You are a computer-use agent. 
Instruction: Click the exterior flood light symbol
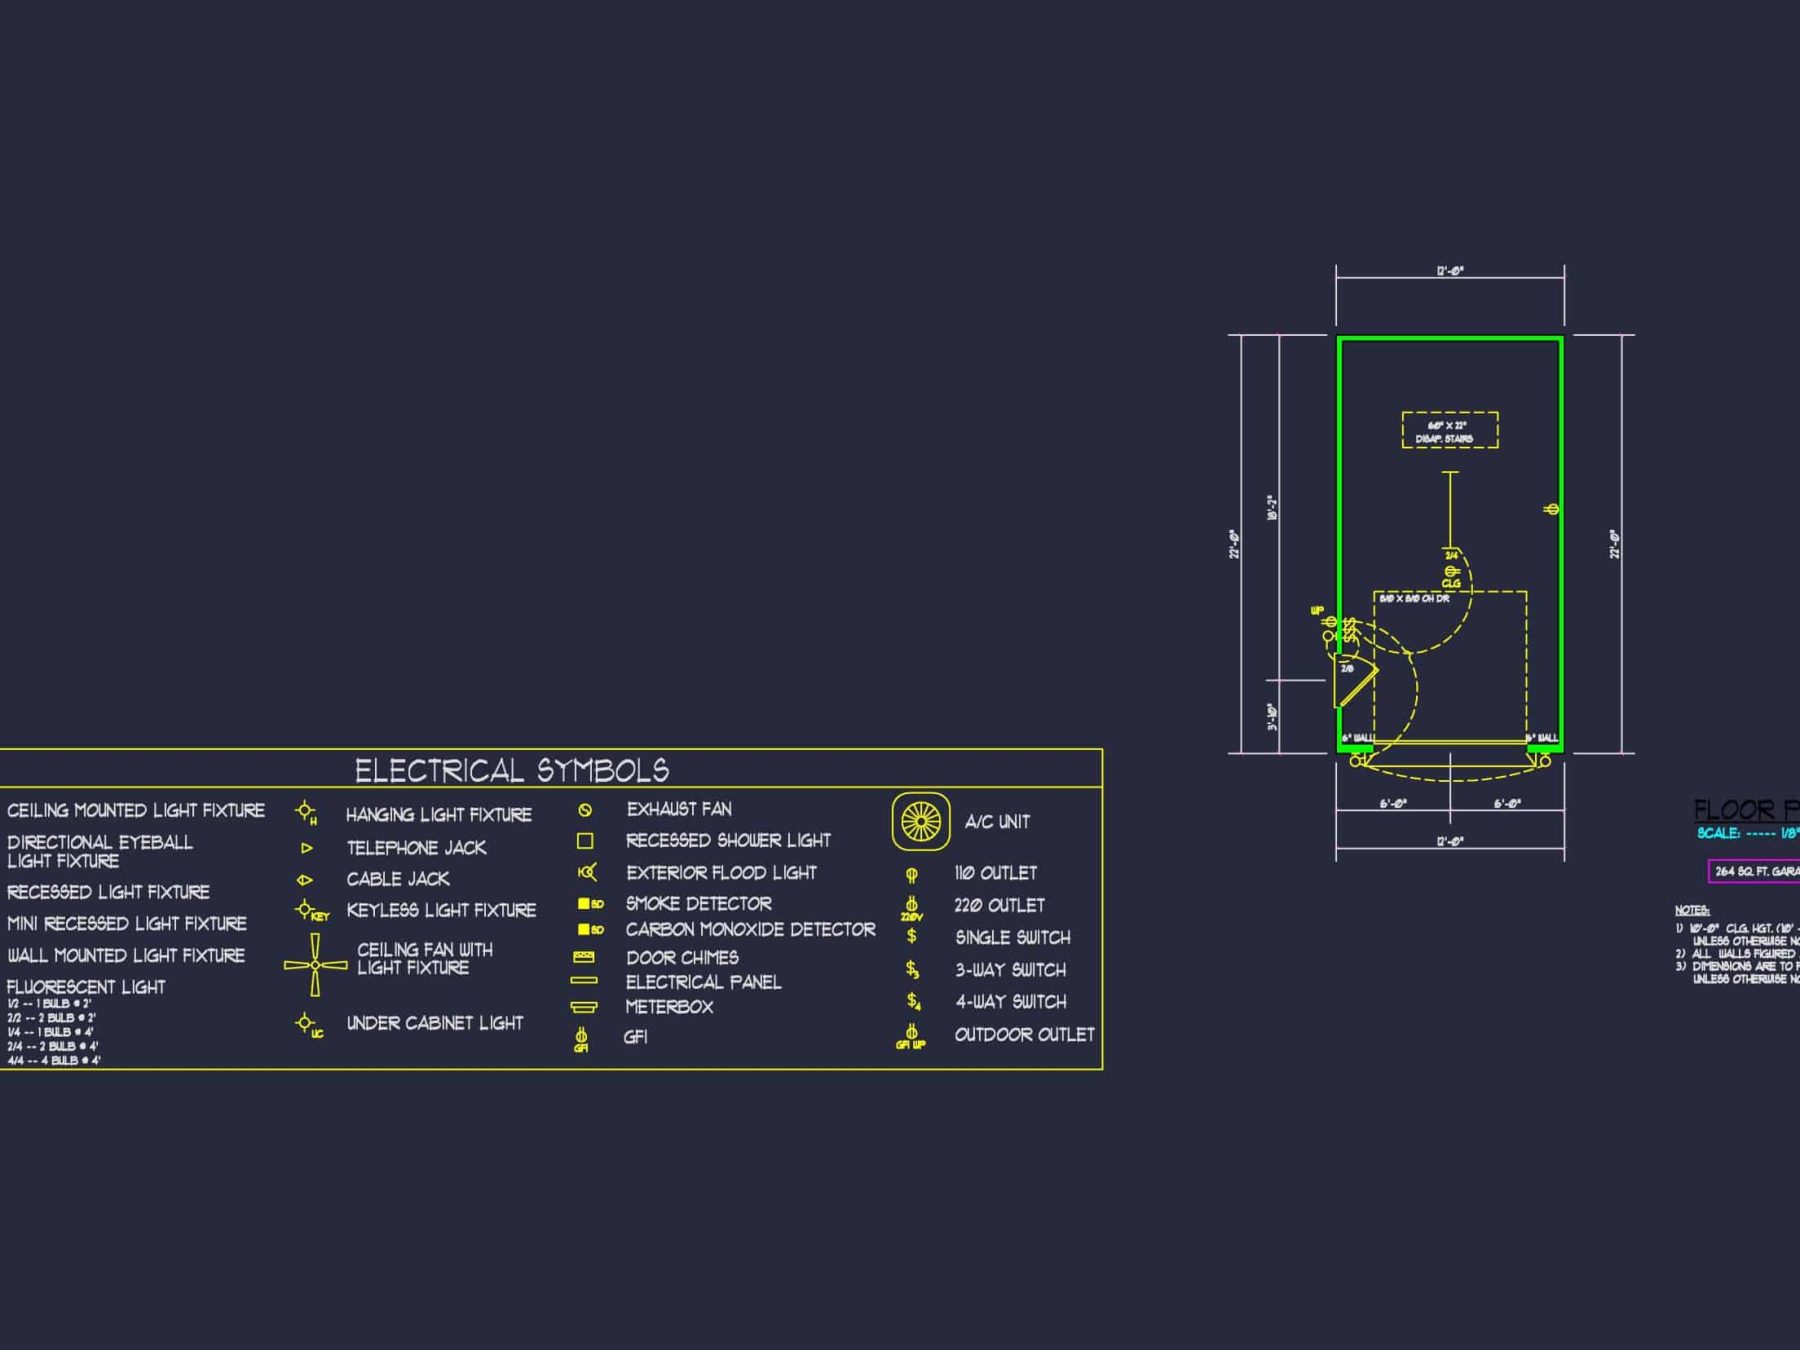[587, 872]
